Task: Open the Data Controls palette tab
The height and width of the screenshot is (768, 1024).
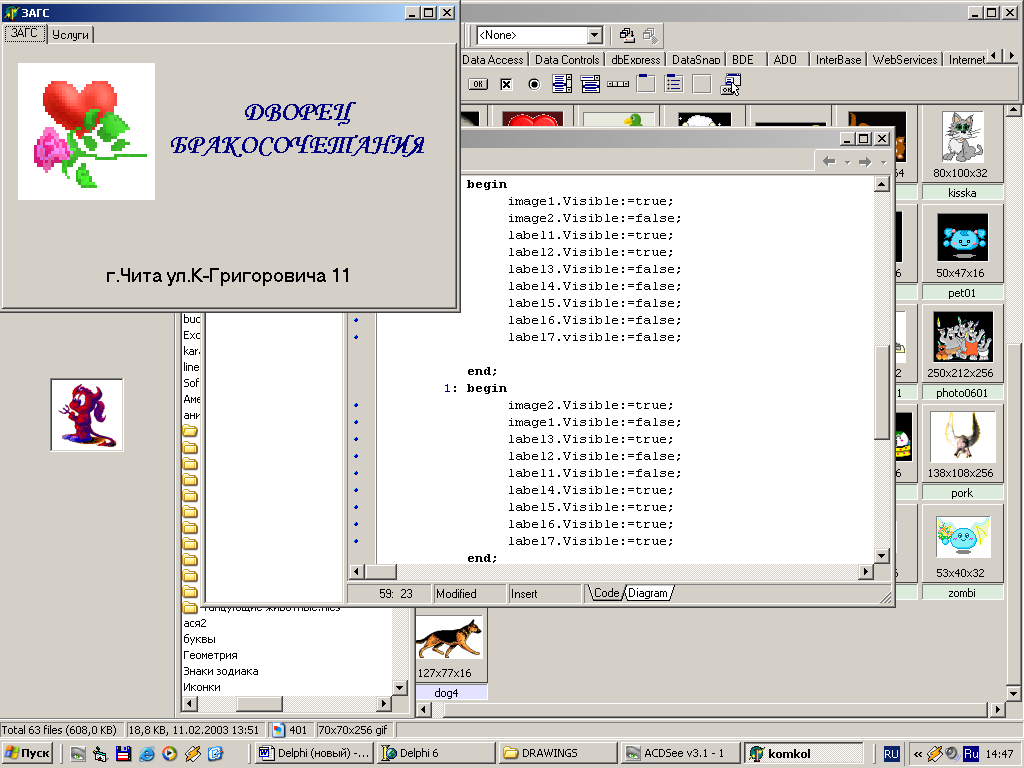Action: point(567,59)
